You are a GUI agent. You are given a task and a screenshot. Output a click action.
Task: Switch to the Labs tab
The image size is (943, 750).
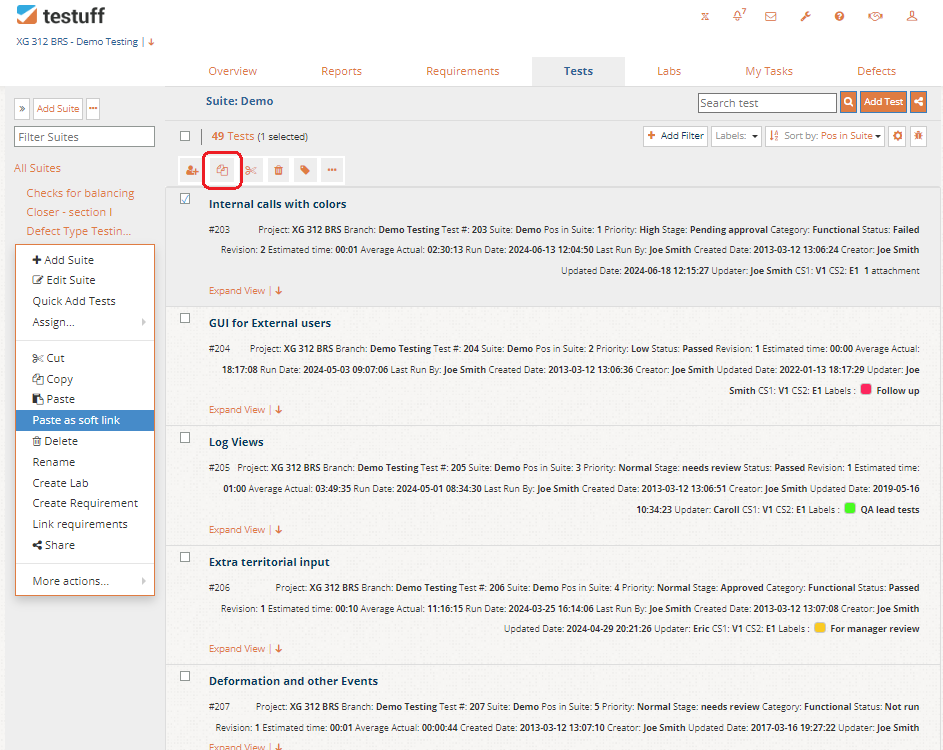[x=669, y=71]
